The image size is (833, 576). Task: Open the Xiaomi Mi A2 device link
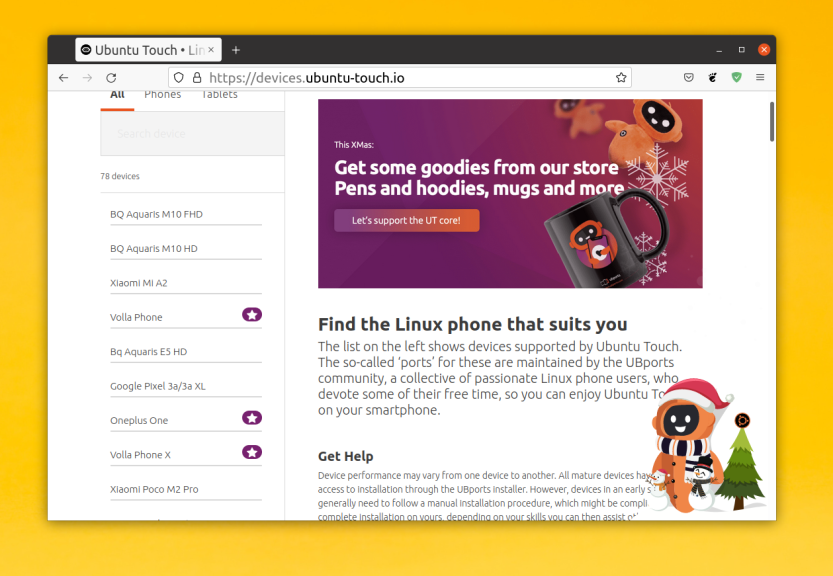[139, 283]
